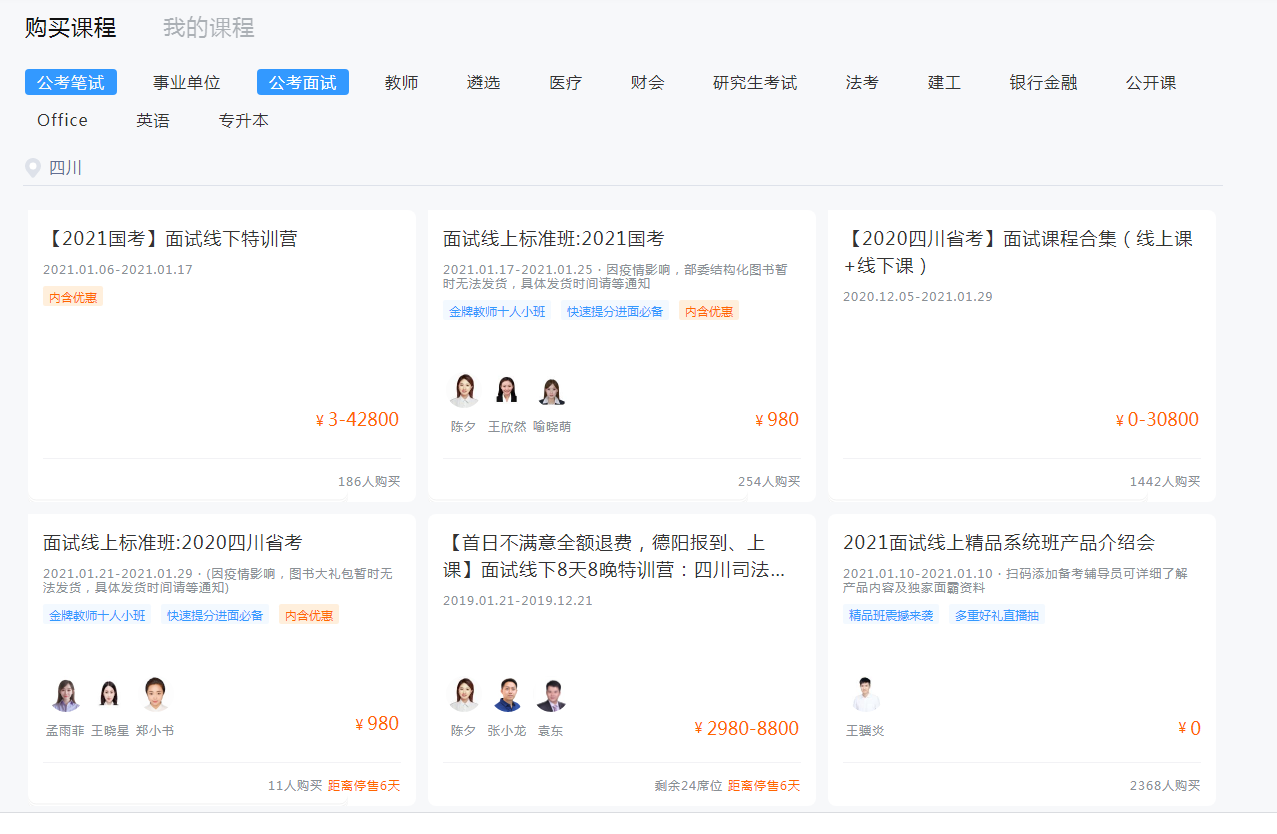Switch to the 购买课程 tab
The image size is (1277, 834).
(70, 28)
